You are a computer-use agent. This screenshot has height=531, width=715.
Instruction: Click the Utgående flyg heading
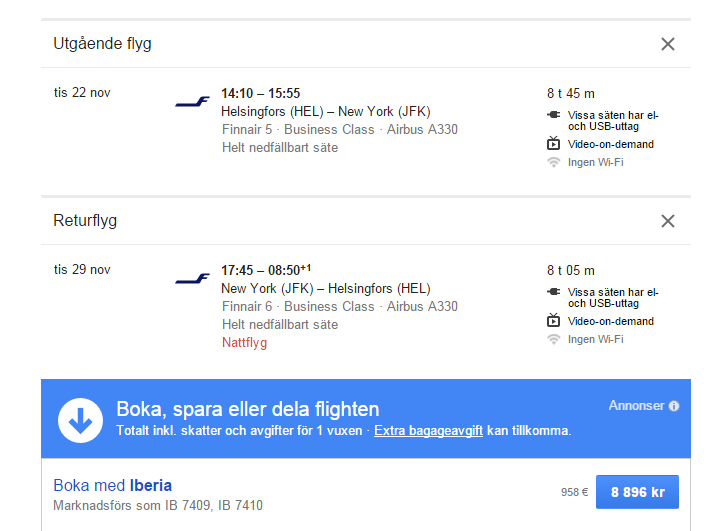(102, 44)
